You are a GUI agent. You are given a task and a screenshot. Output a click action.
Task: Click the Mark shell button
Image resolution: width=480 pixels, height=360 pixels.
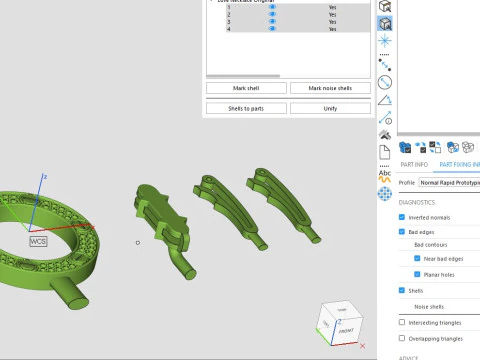coord(246,88)
